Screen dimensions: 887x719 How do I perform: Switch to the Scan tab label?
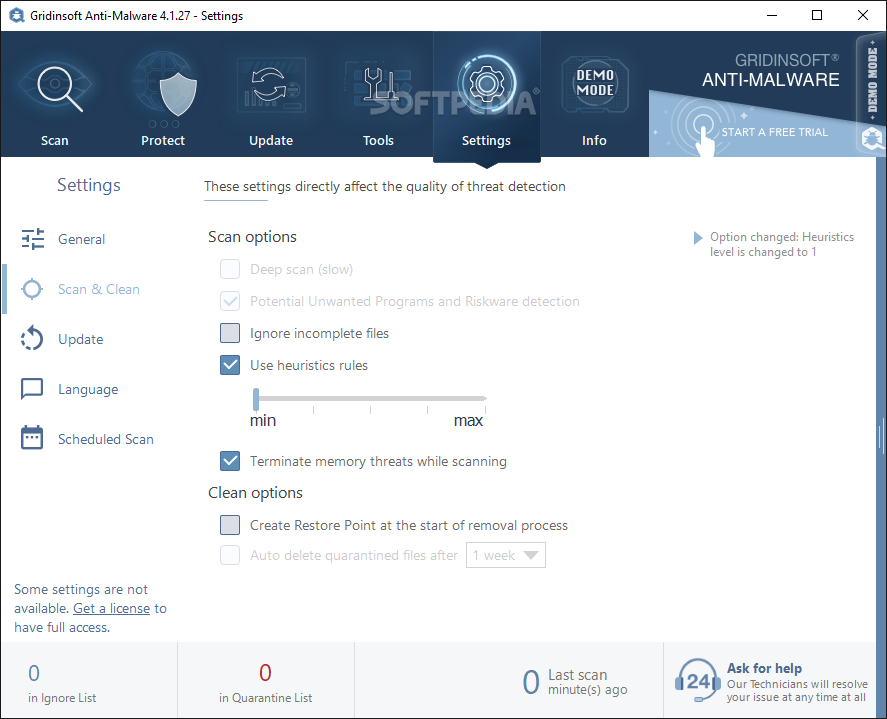55,141
